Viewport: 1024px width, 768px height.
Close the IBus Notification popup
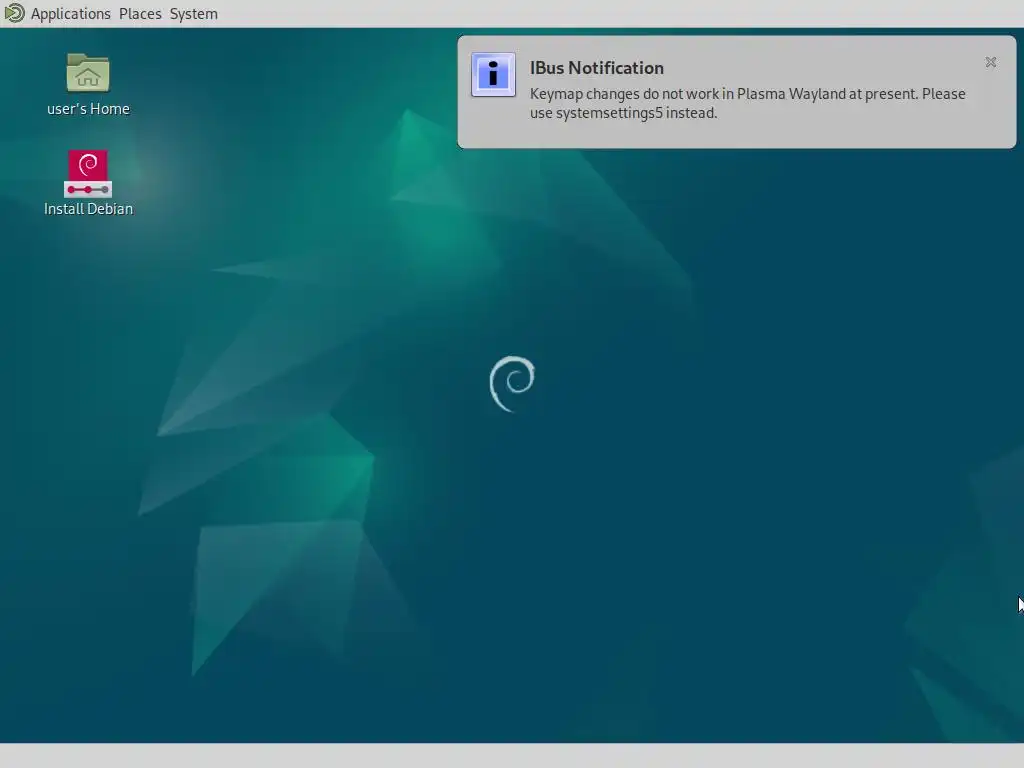click(990, 62)
